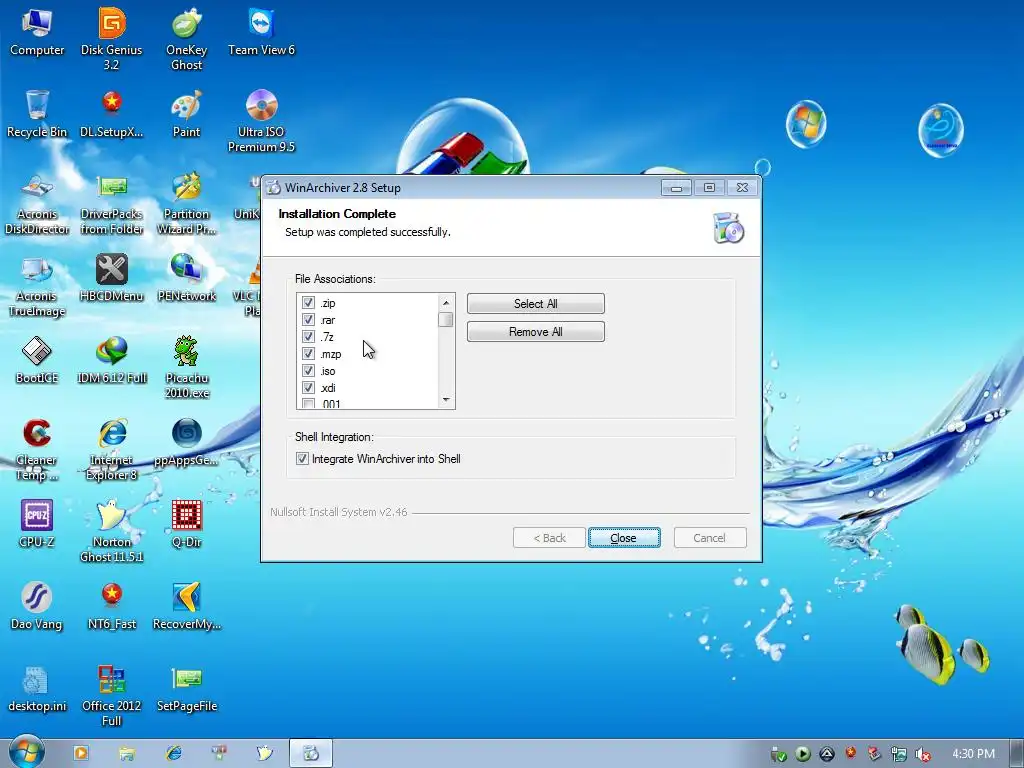Image resolution: width=1024 pixels, height=768 pixels.
Task: Uncheck the .mzp file association
Action: pos(308,354)
